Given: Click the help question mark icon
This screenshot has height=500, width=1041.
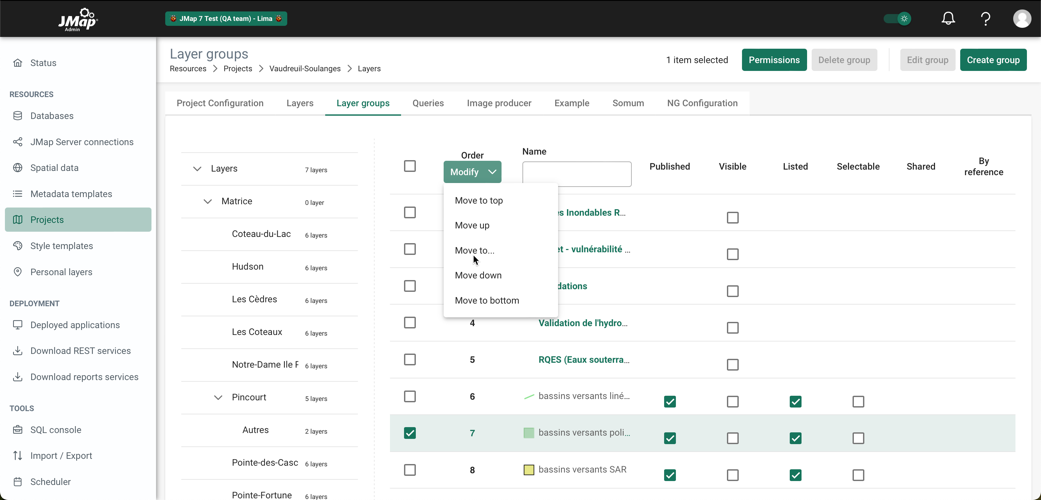Looking at the screenshot, I should click(x=985, y=18).
